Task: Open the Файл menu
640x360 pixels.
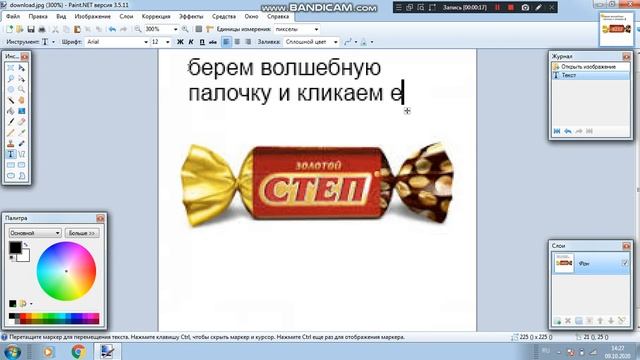Action: point(13,17)
